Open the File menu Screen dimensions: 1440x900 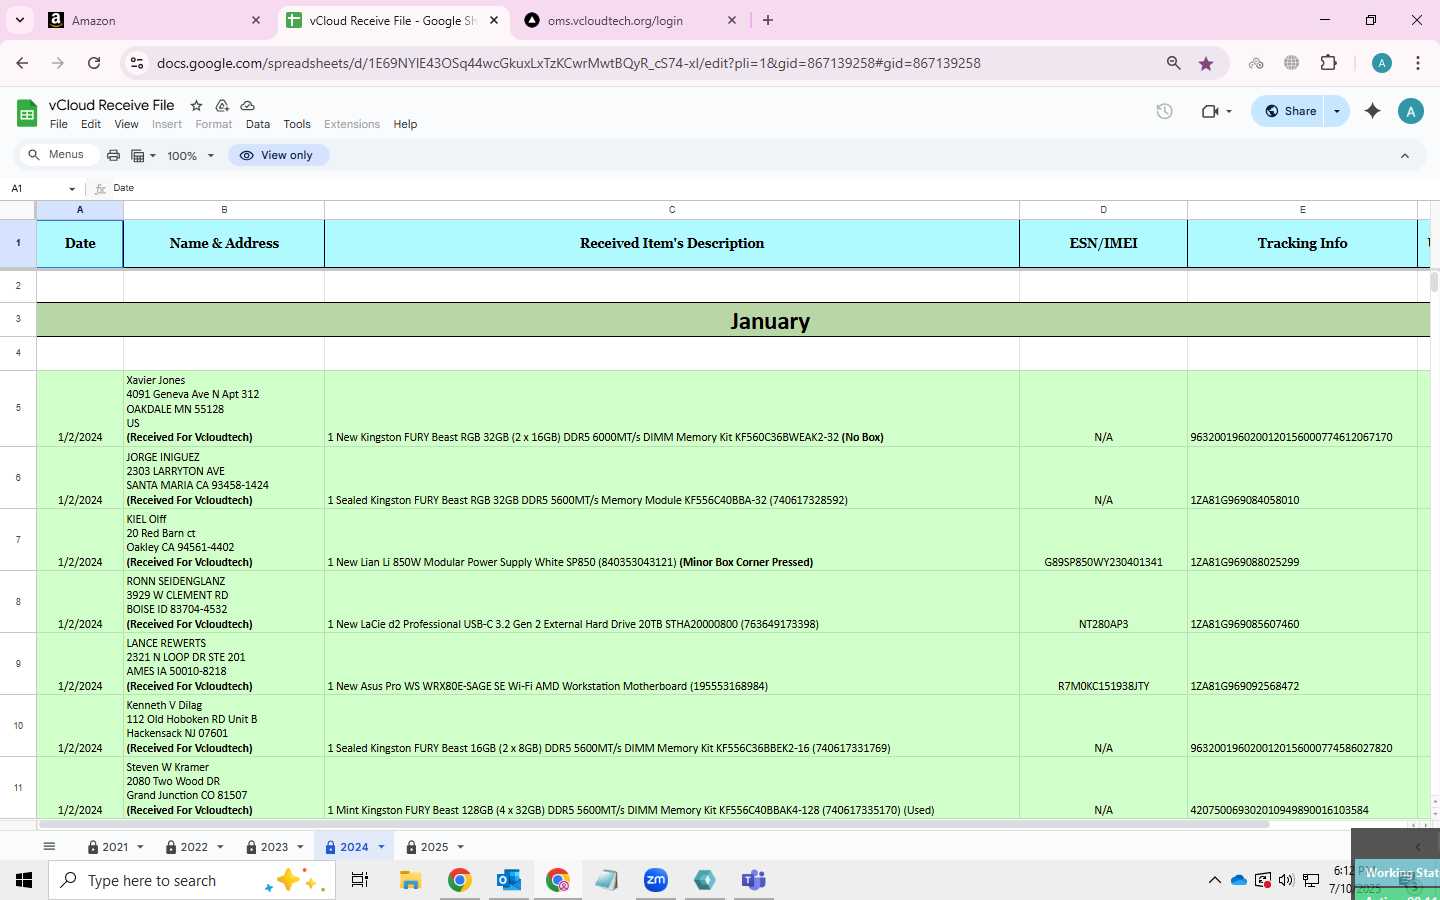click(59, 124)
